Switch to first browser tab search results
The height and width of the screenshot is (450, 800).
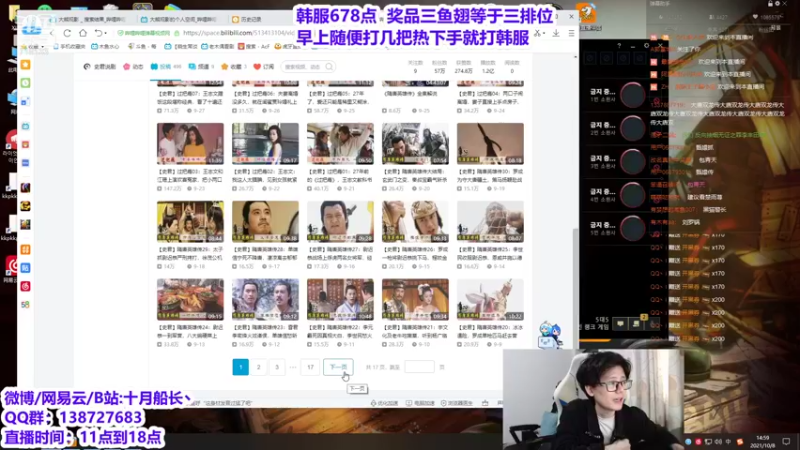[89, 19]
